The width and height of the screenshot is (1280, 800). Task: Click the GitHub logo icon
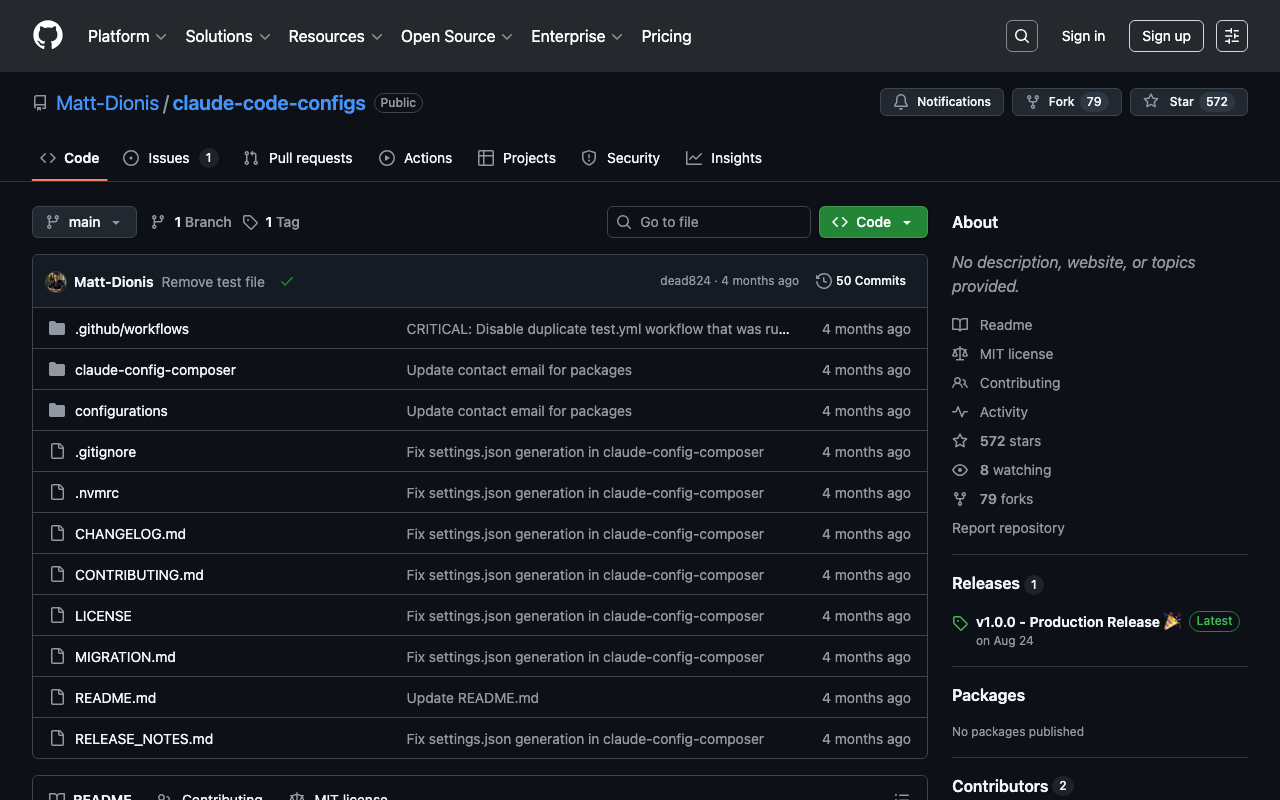click(48, 36)
